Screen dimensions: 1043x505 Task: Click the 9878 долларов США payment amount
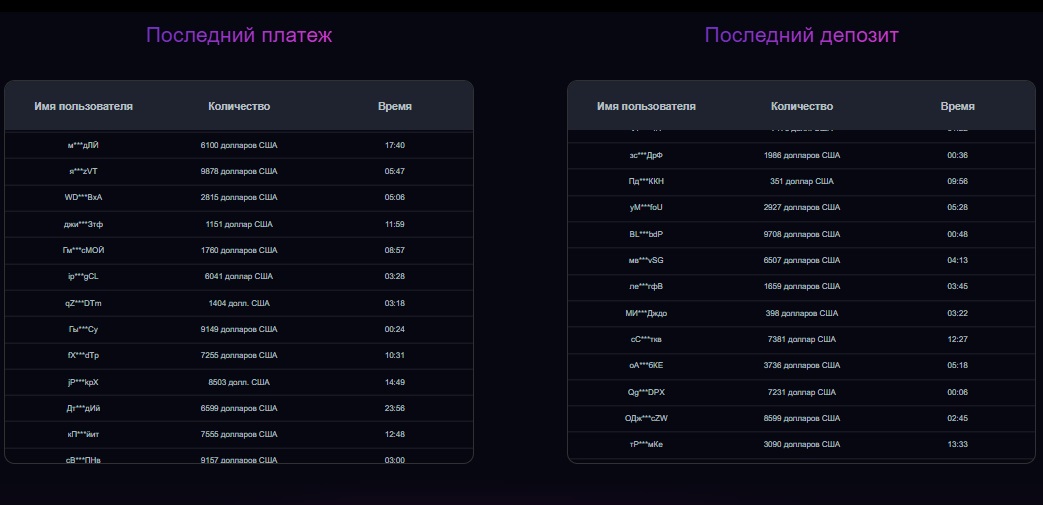pos(239,171)
